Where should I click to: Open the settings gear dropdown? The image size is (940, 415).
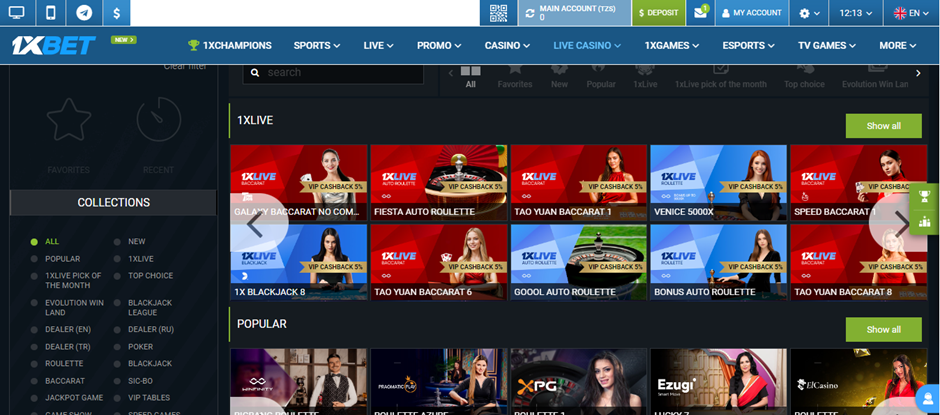pos(809,13)
